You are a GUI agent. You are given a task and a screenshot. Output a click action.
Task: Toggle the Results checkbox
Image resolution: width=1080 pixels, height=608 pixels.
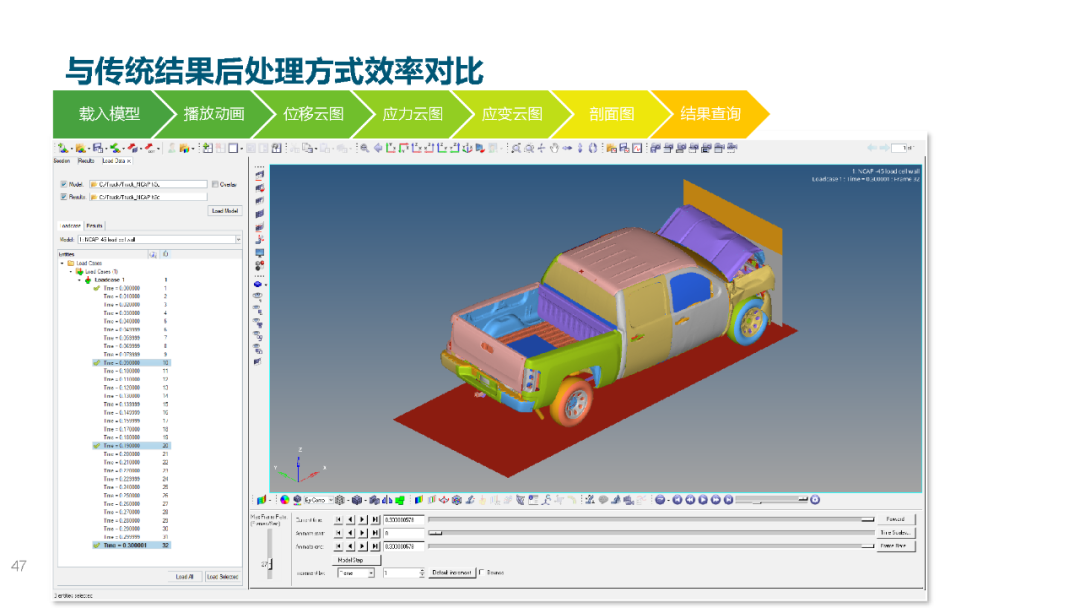[63, 197]
